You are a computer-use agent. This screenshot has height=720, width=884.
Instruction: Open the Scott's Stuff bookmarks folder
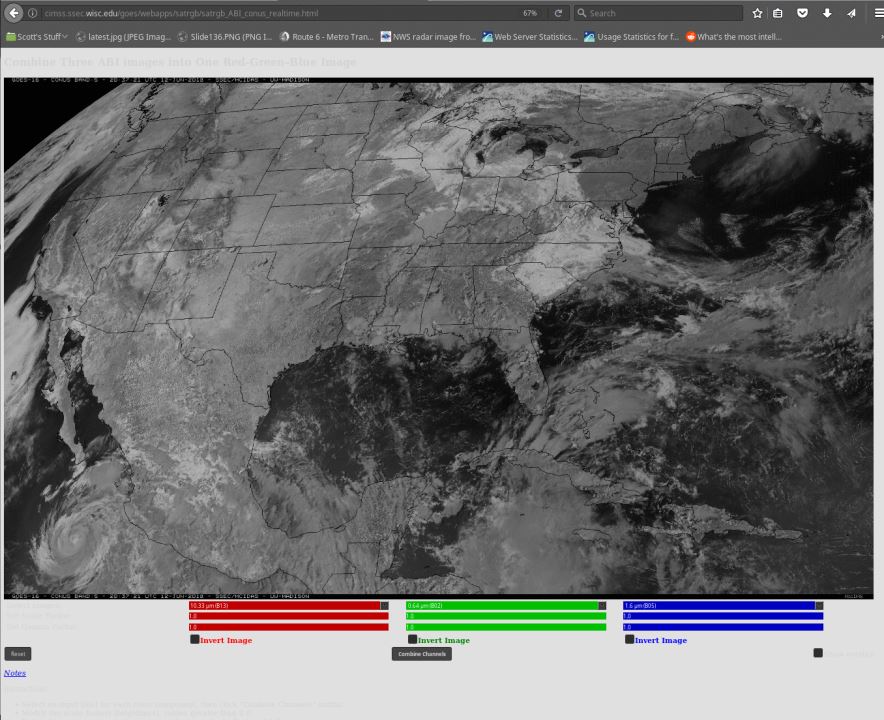(37, 37)
